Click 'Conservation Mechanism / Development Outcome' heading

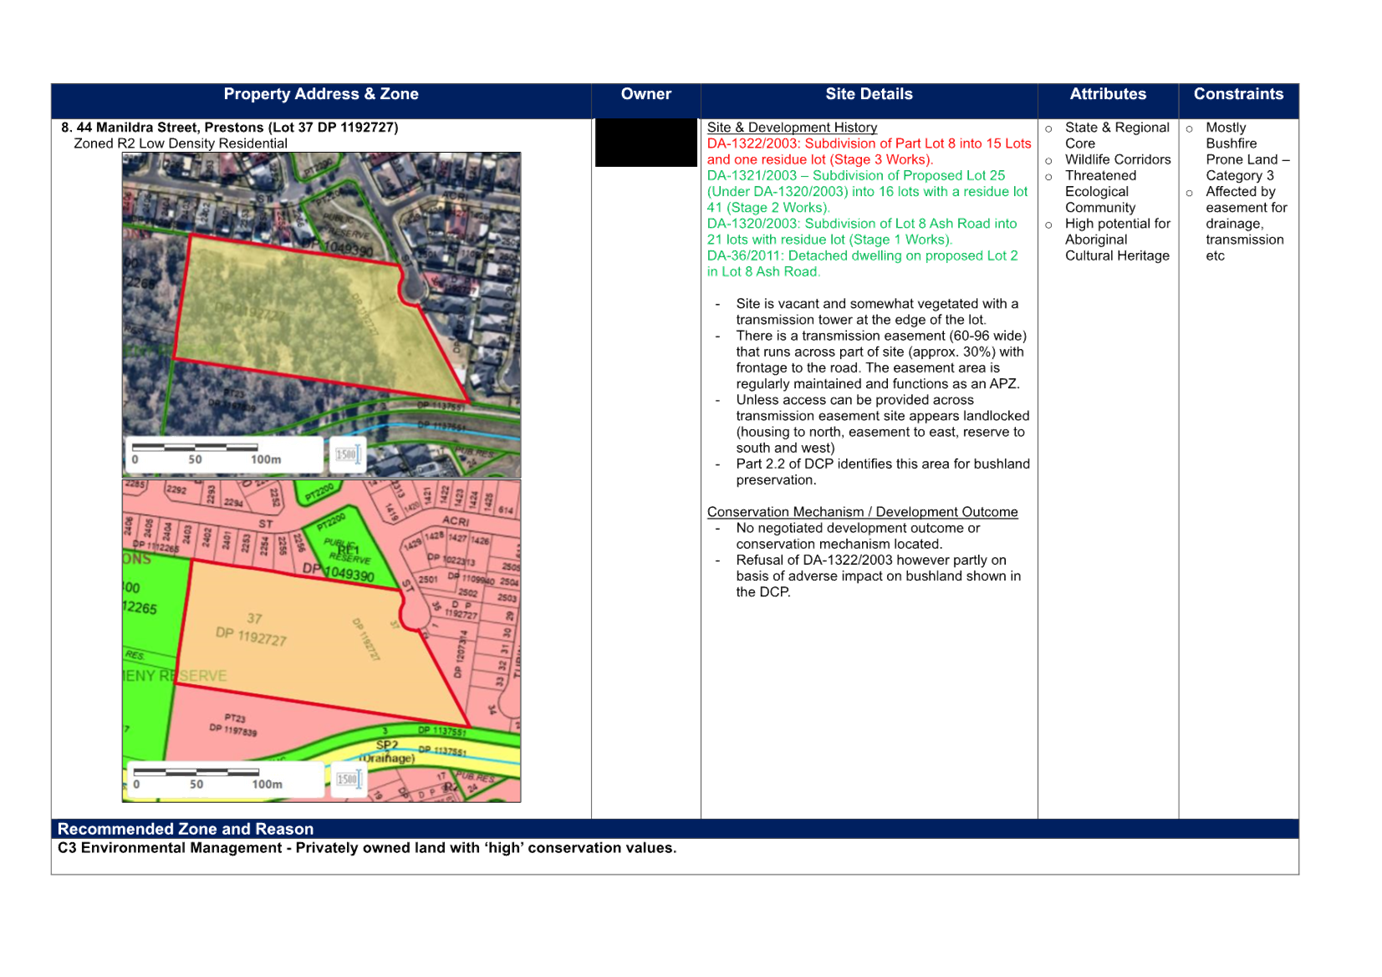tap(862, 511)
